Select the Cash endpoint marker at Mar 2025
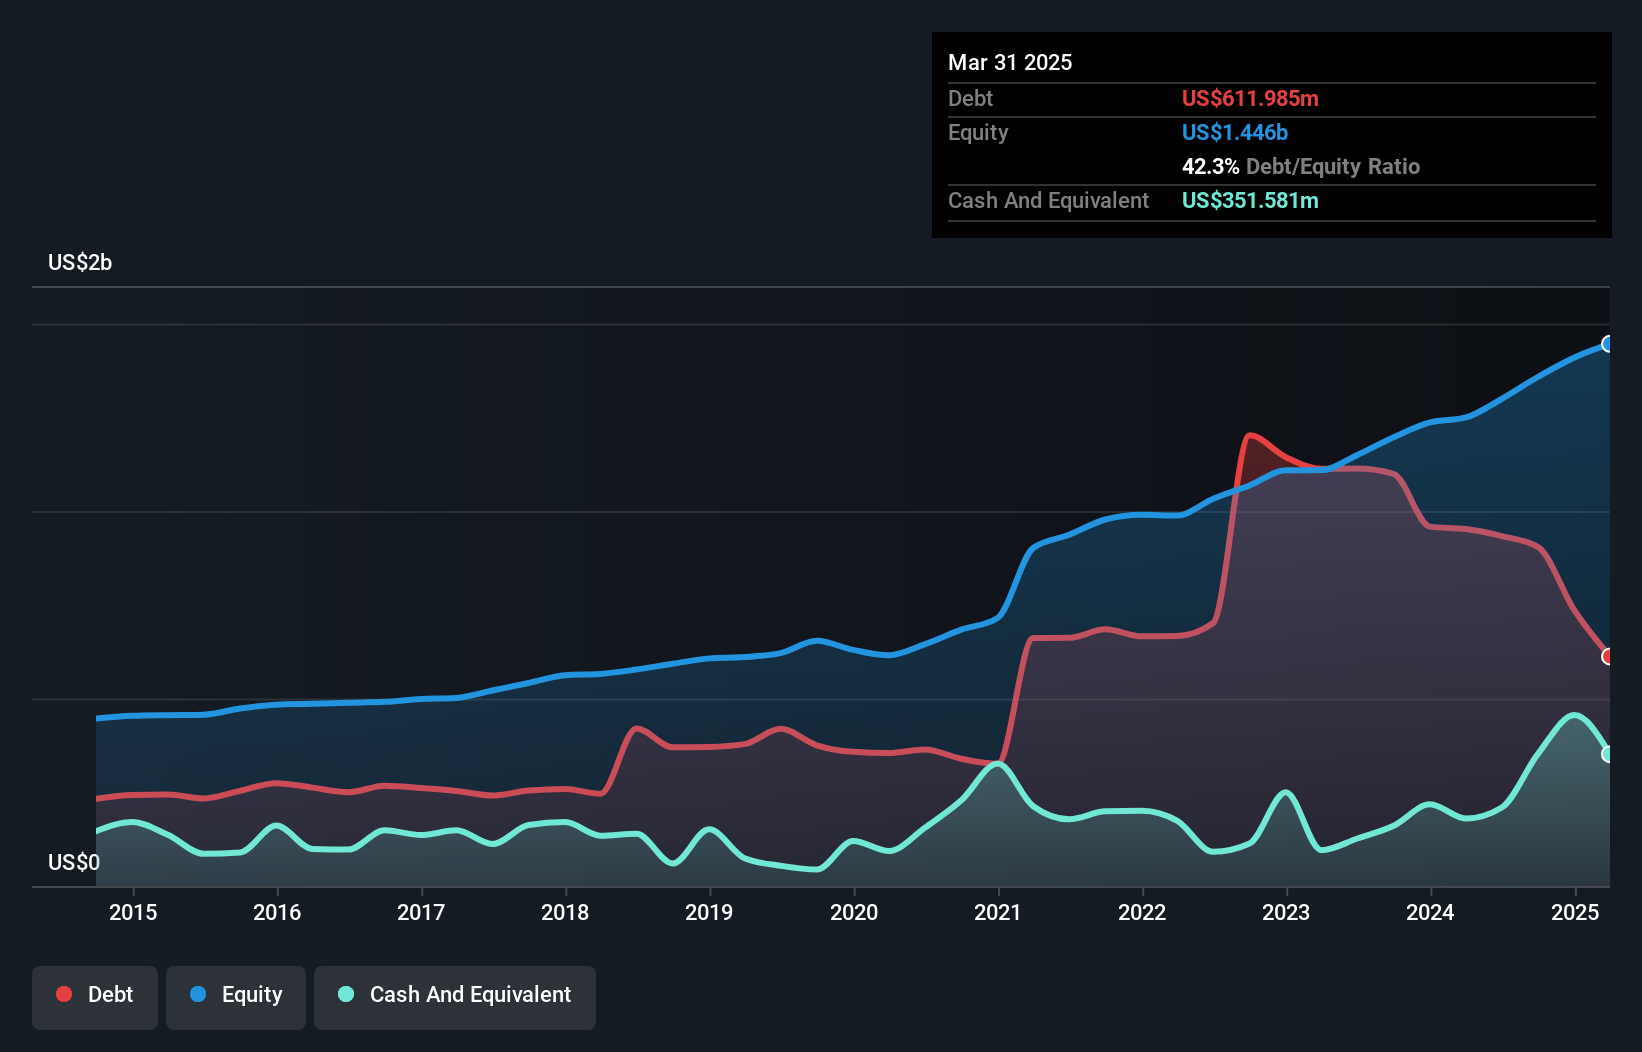 (x=1608, y=755)
